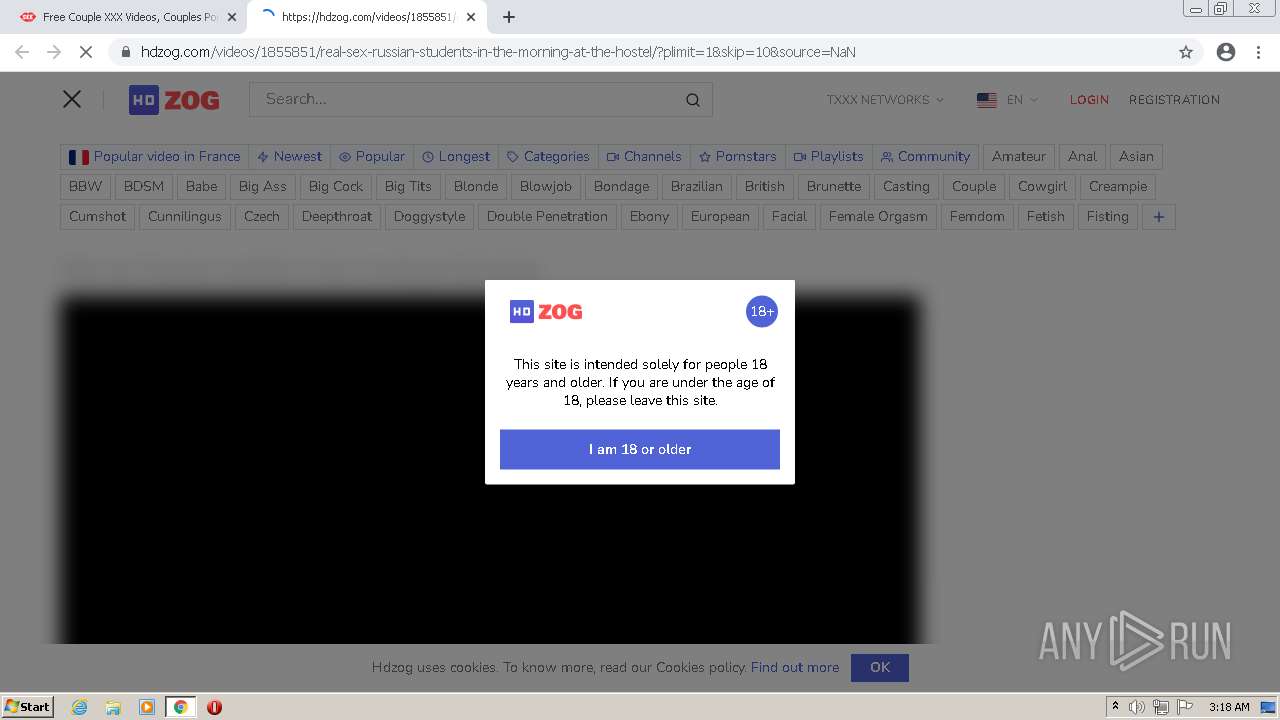Open the Categories menu item
1280x720 pixels.
point(548,157)
